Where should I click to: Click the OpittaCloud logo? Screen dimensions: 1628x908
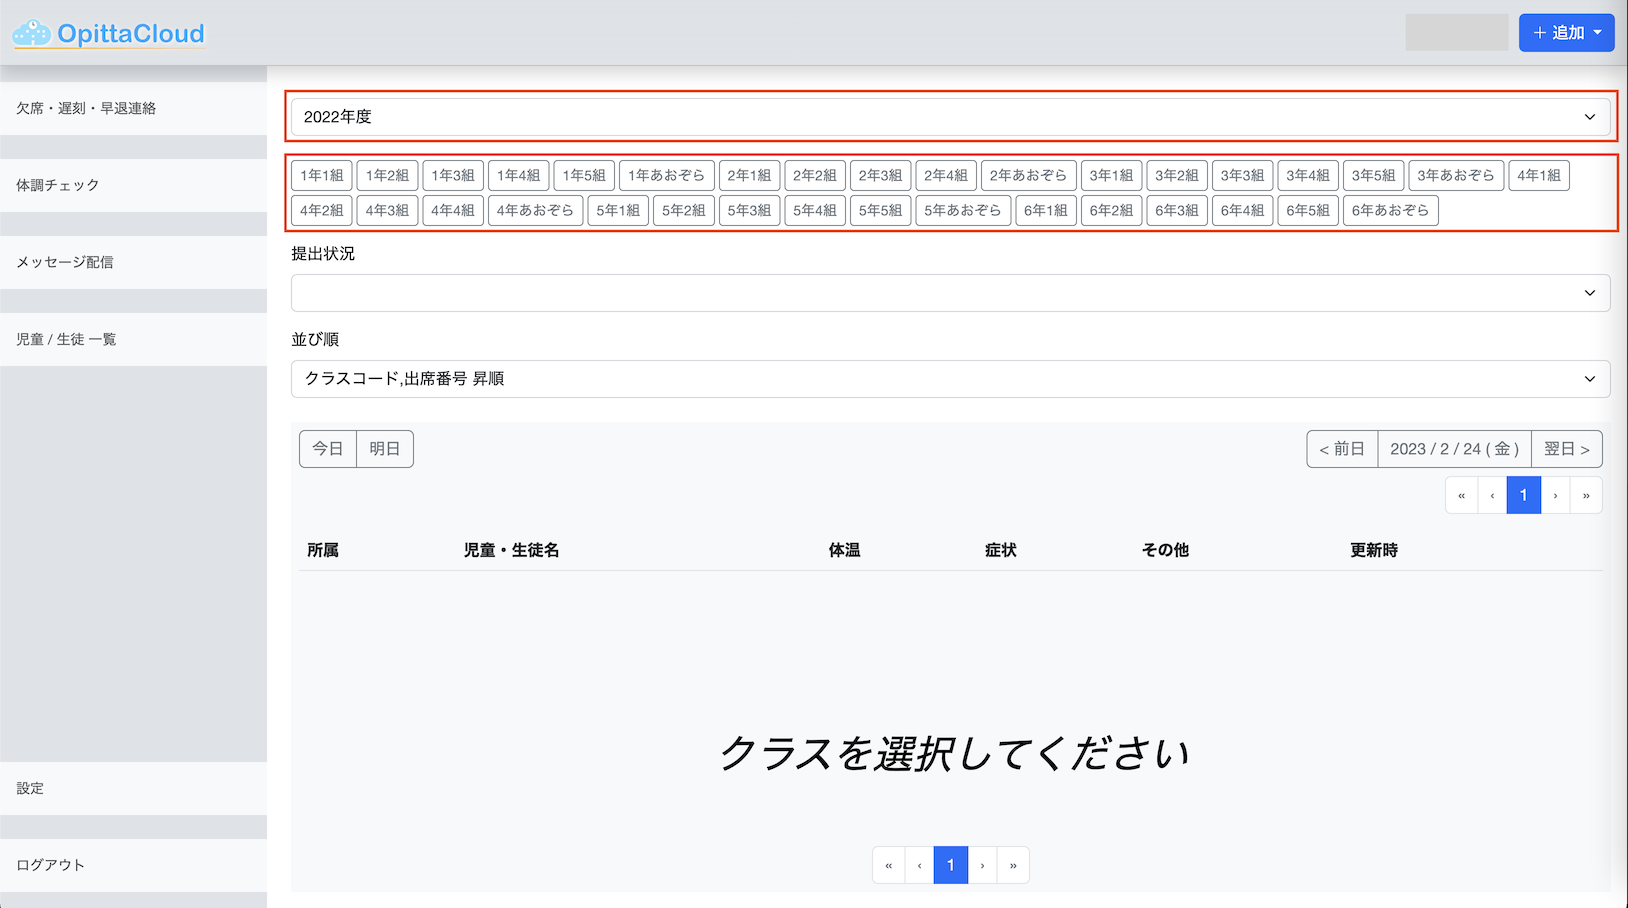click(x=108, y=34)
